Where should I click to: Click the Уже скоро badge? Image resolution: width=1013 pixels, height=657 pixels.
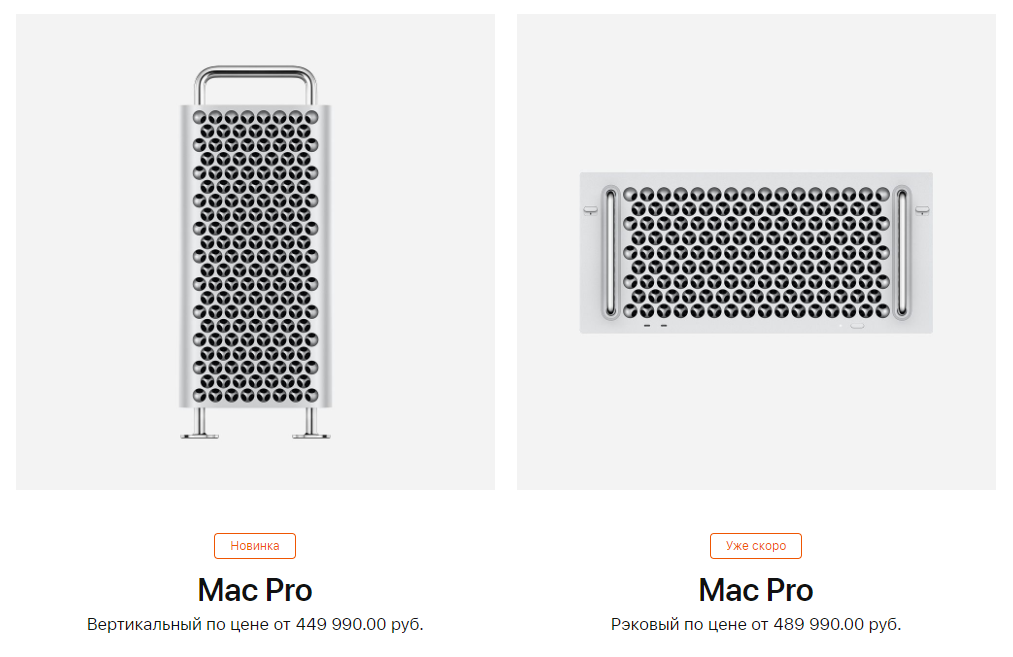coord(755,546)
